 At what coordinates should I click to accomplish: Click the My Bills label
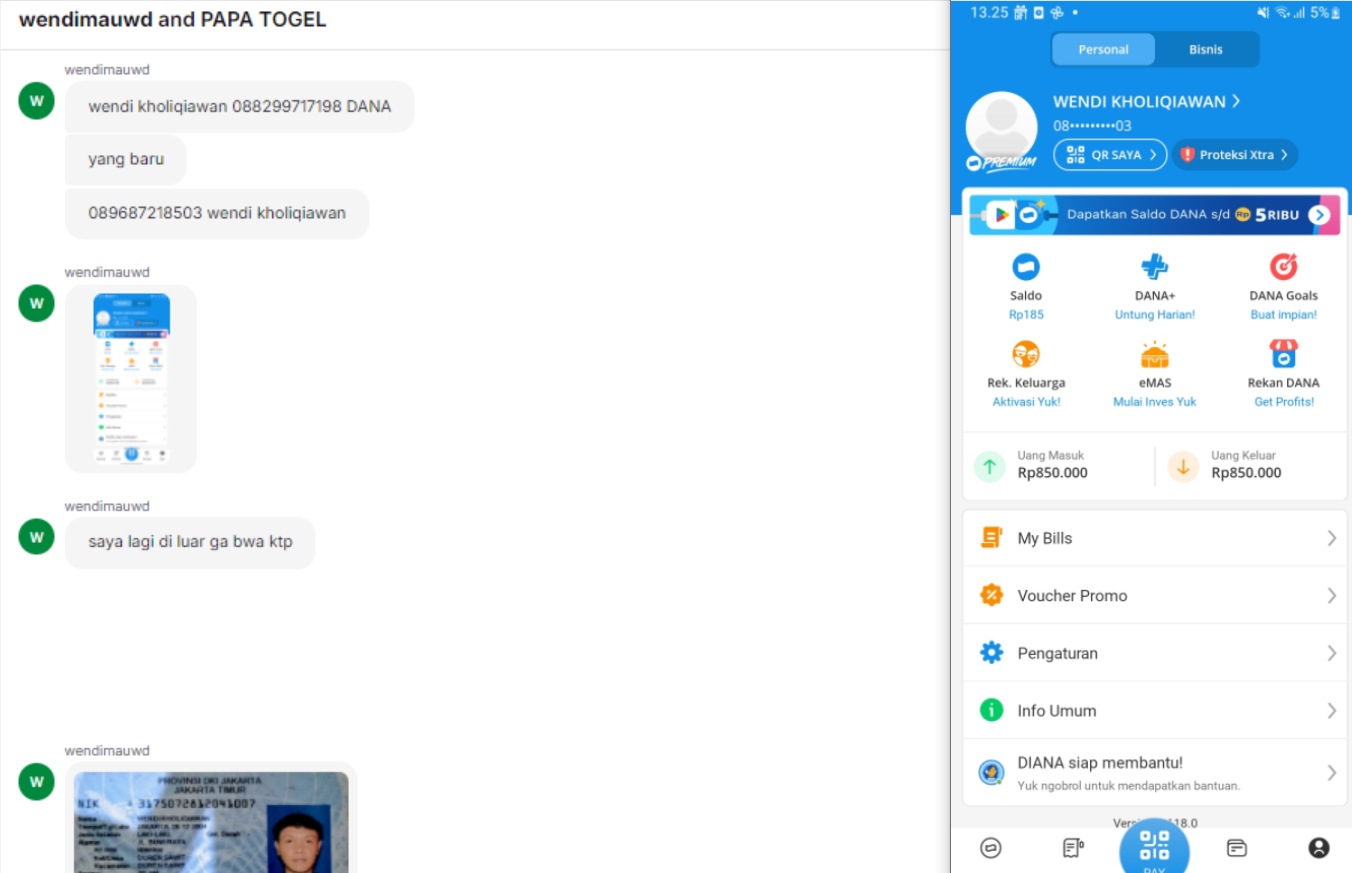point(1045,538)
